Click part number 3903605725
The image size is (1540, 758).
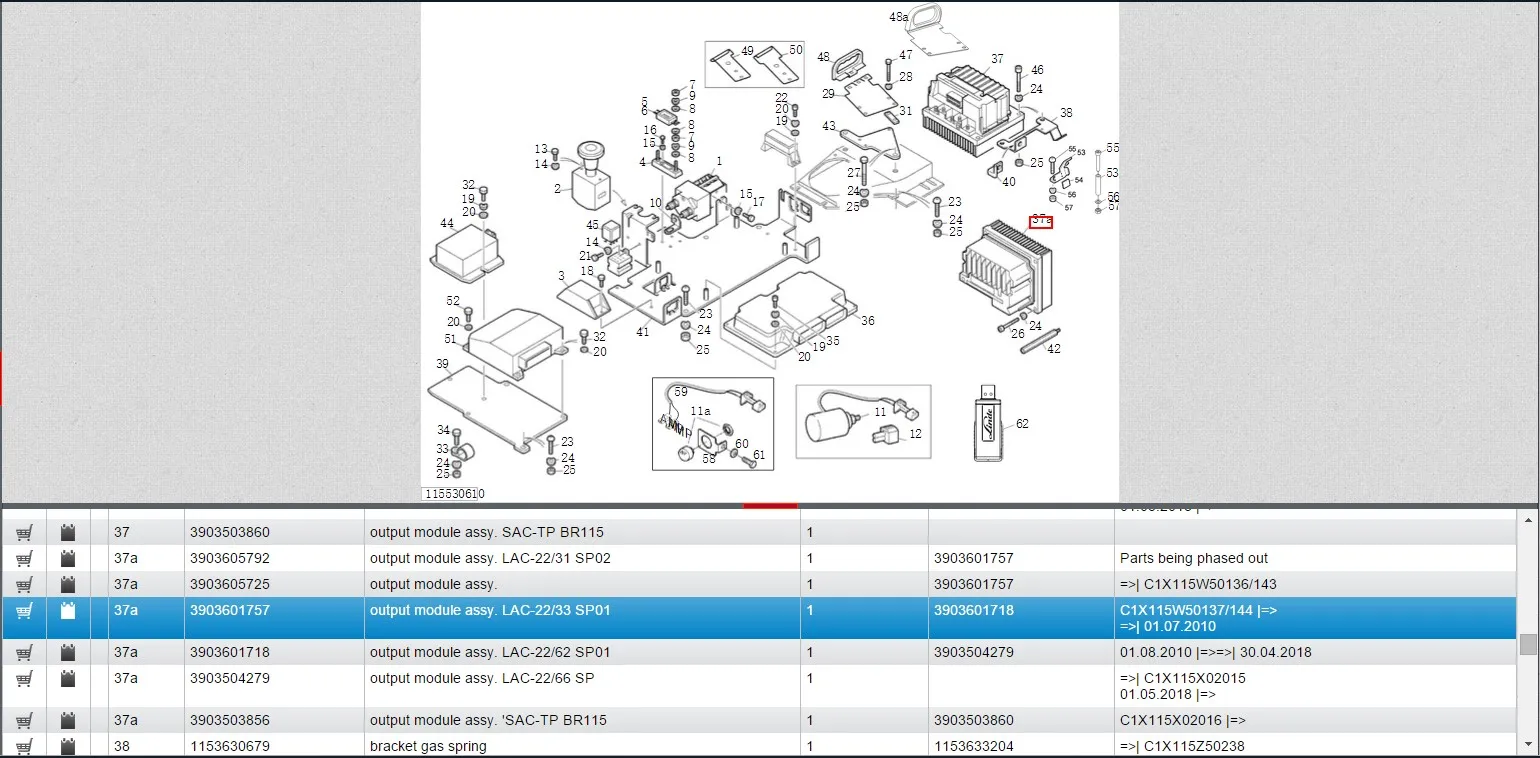(230, 585)
